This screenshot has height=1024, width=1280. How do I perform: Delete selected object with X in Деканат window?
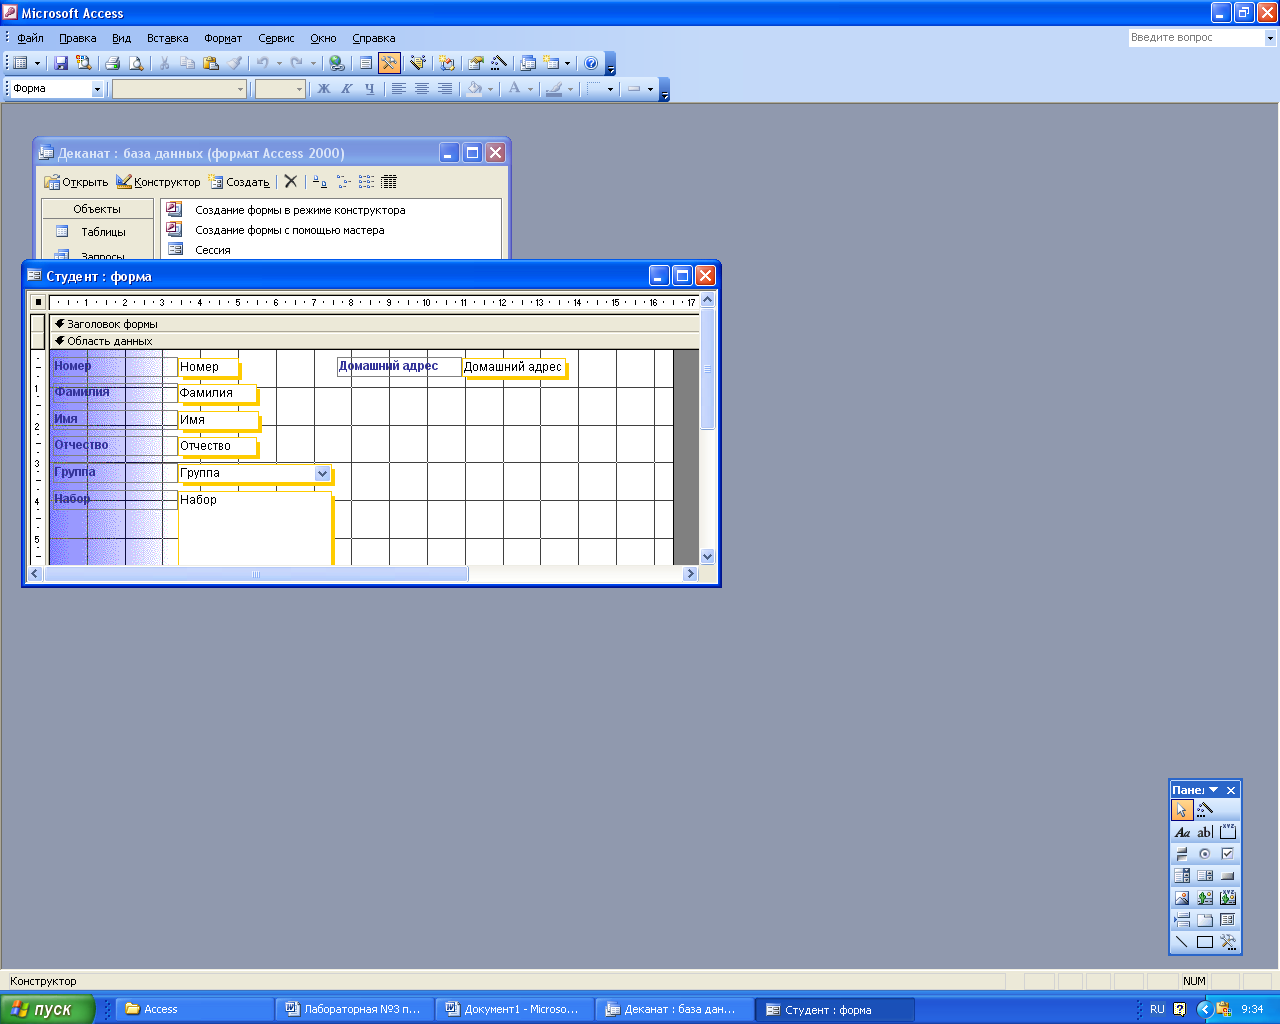(x=290, y=182)
